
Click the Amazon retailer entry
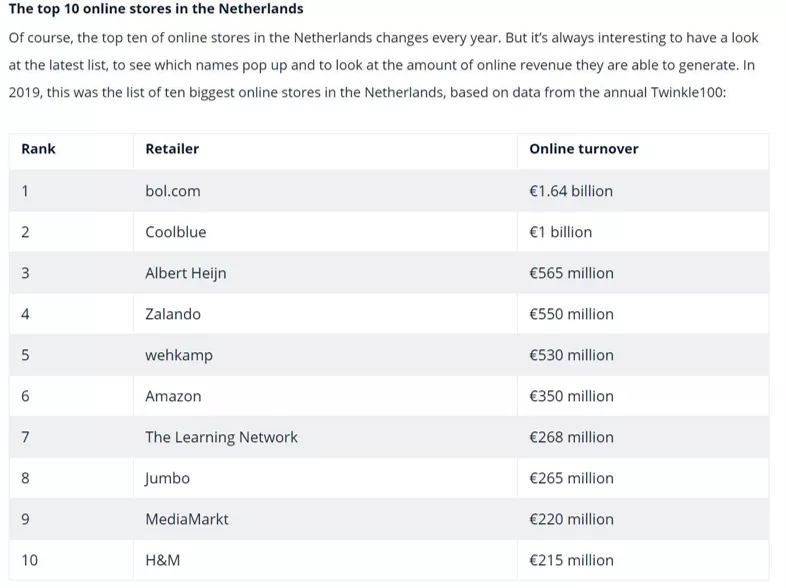[x=173, y=397]
